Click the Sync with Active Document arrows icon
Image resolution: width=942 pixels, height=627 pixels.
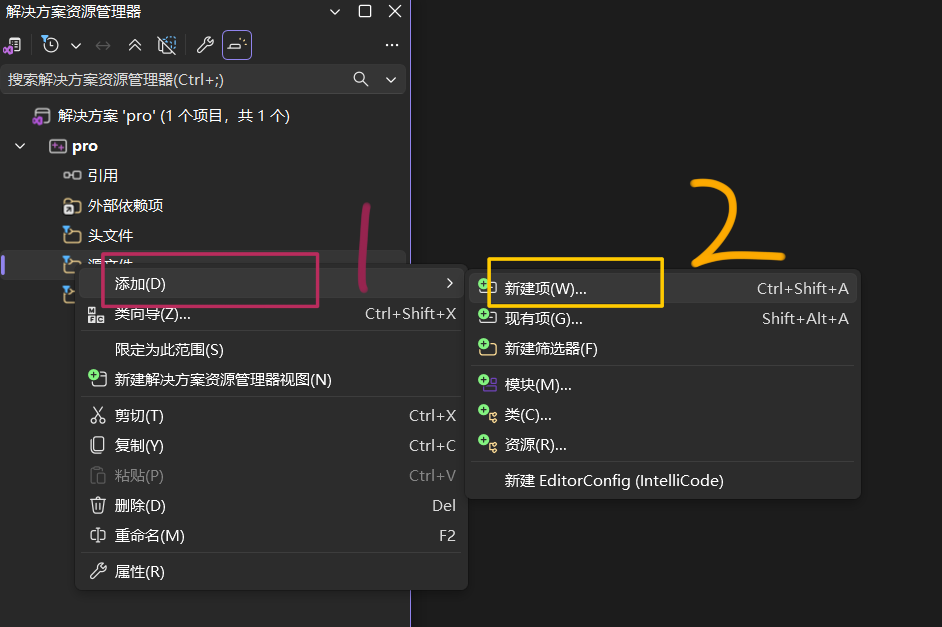(x=103, y=46)
